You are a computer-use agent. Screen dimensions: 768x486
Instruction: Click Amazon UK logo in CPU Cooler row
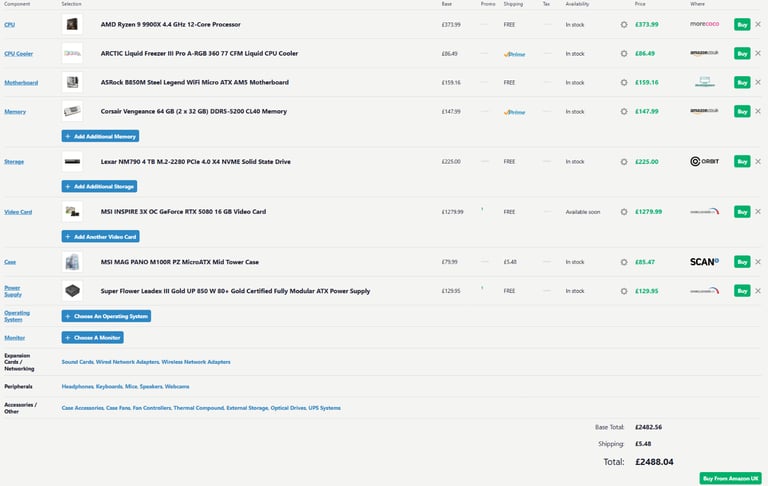pyautogui.click(x=704, y=53)
